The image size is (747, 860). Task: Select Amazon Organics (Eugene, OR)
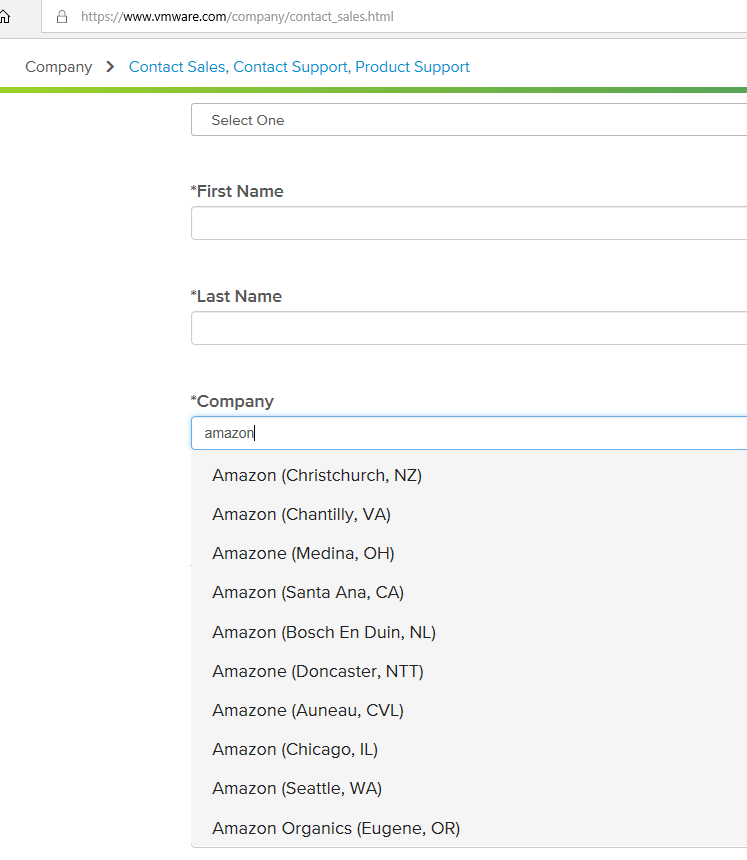(x=469, y=828)
